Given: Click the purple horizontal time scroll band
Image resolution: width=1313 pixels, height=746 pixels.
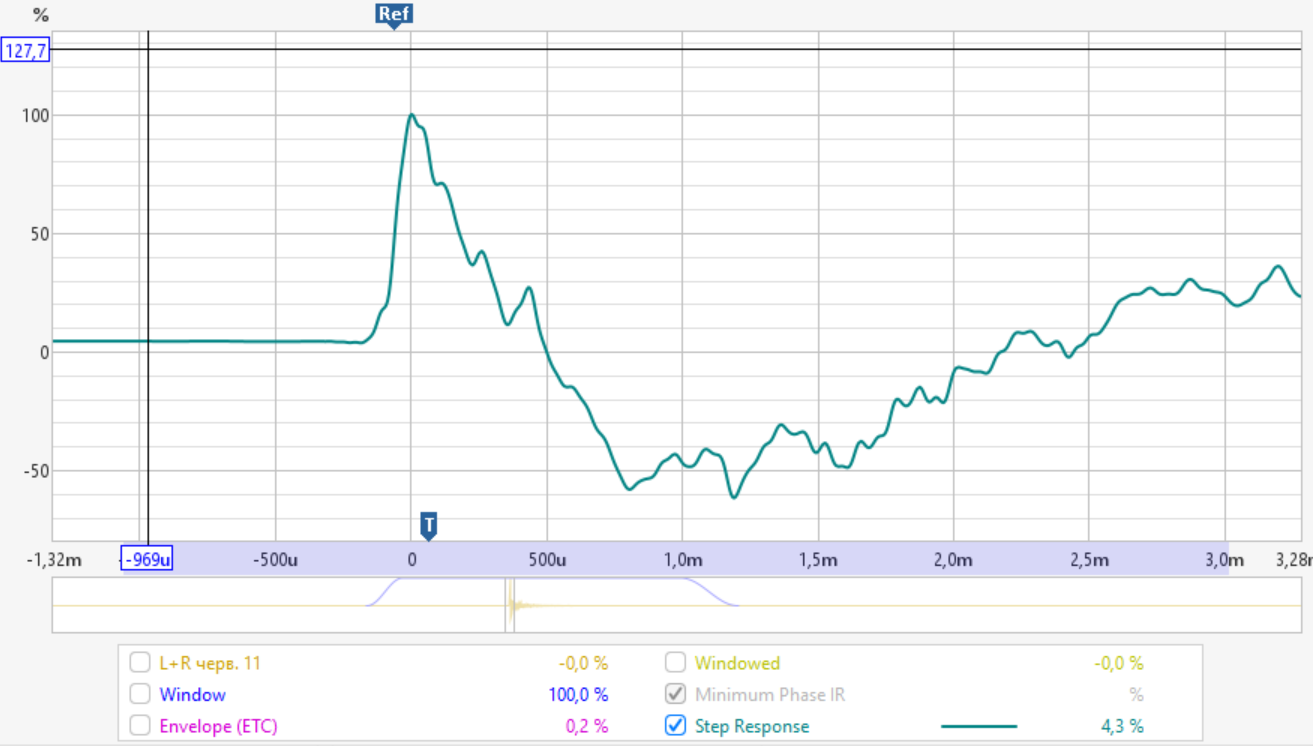Looking at the screenshot, I should pos(700,558).
